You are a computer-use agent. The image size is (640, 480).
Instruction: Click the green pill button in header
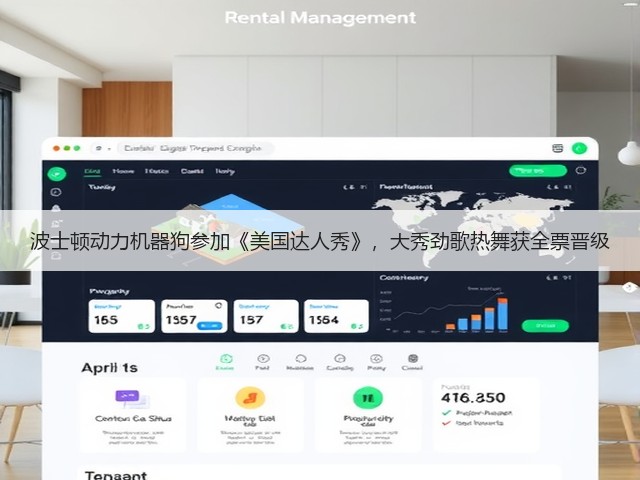click(538, 171)
